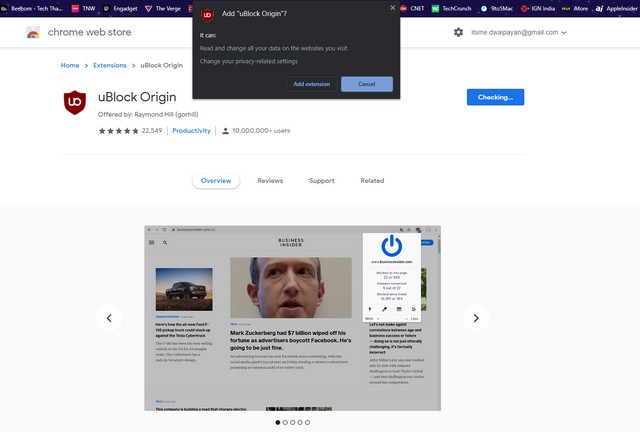Open the Beebom bookmark
Image resolution: width=640 pixels, height=432 pixels.
[32, 8]
